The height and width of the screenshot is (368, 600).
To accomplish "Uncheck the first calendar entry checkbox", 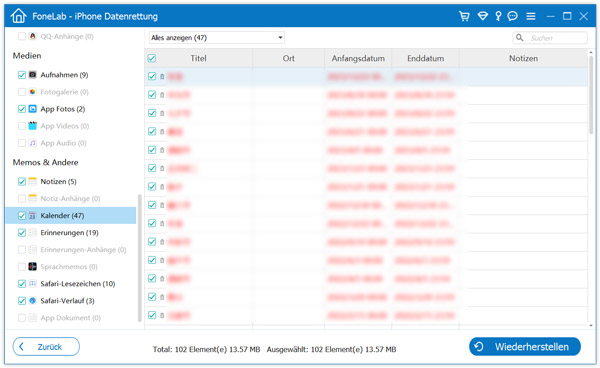I will tap(152, 77).
